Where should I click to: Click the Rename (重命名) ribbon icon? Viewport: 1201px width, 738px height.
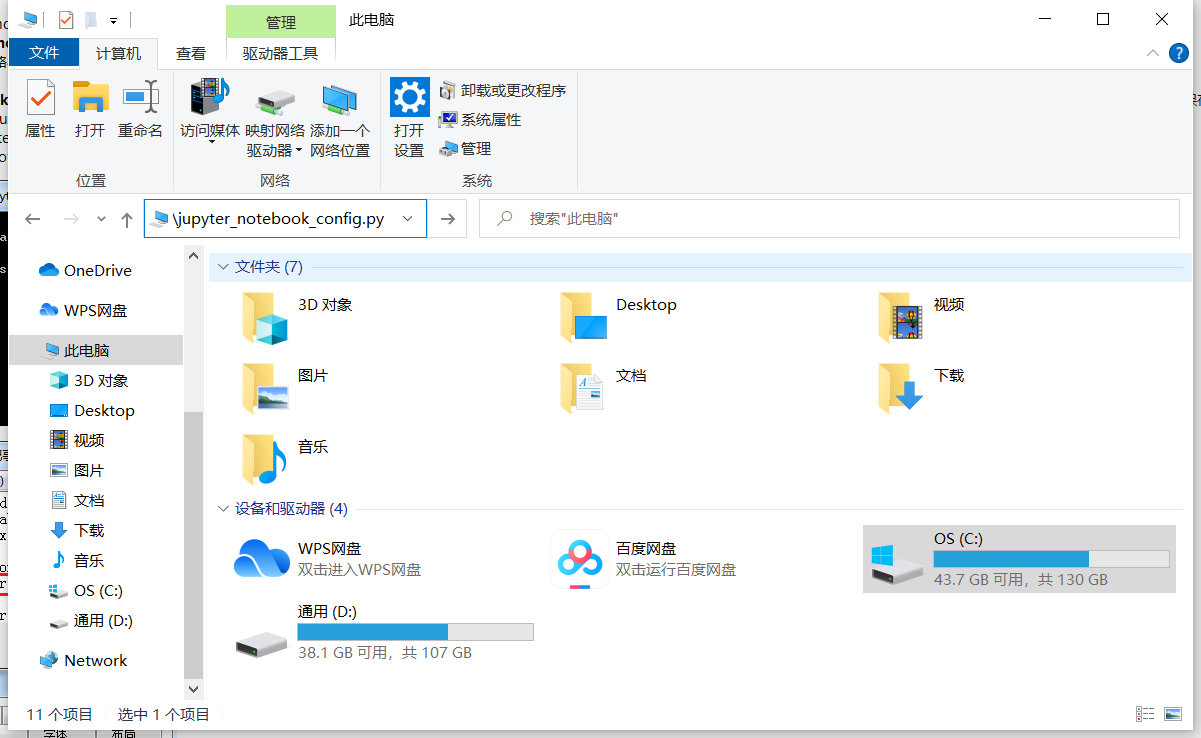point(140,110)
